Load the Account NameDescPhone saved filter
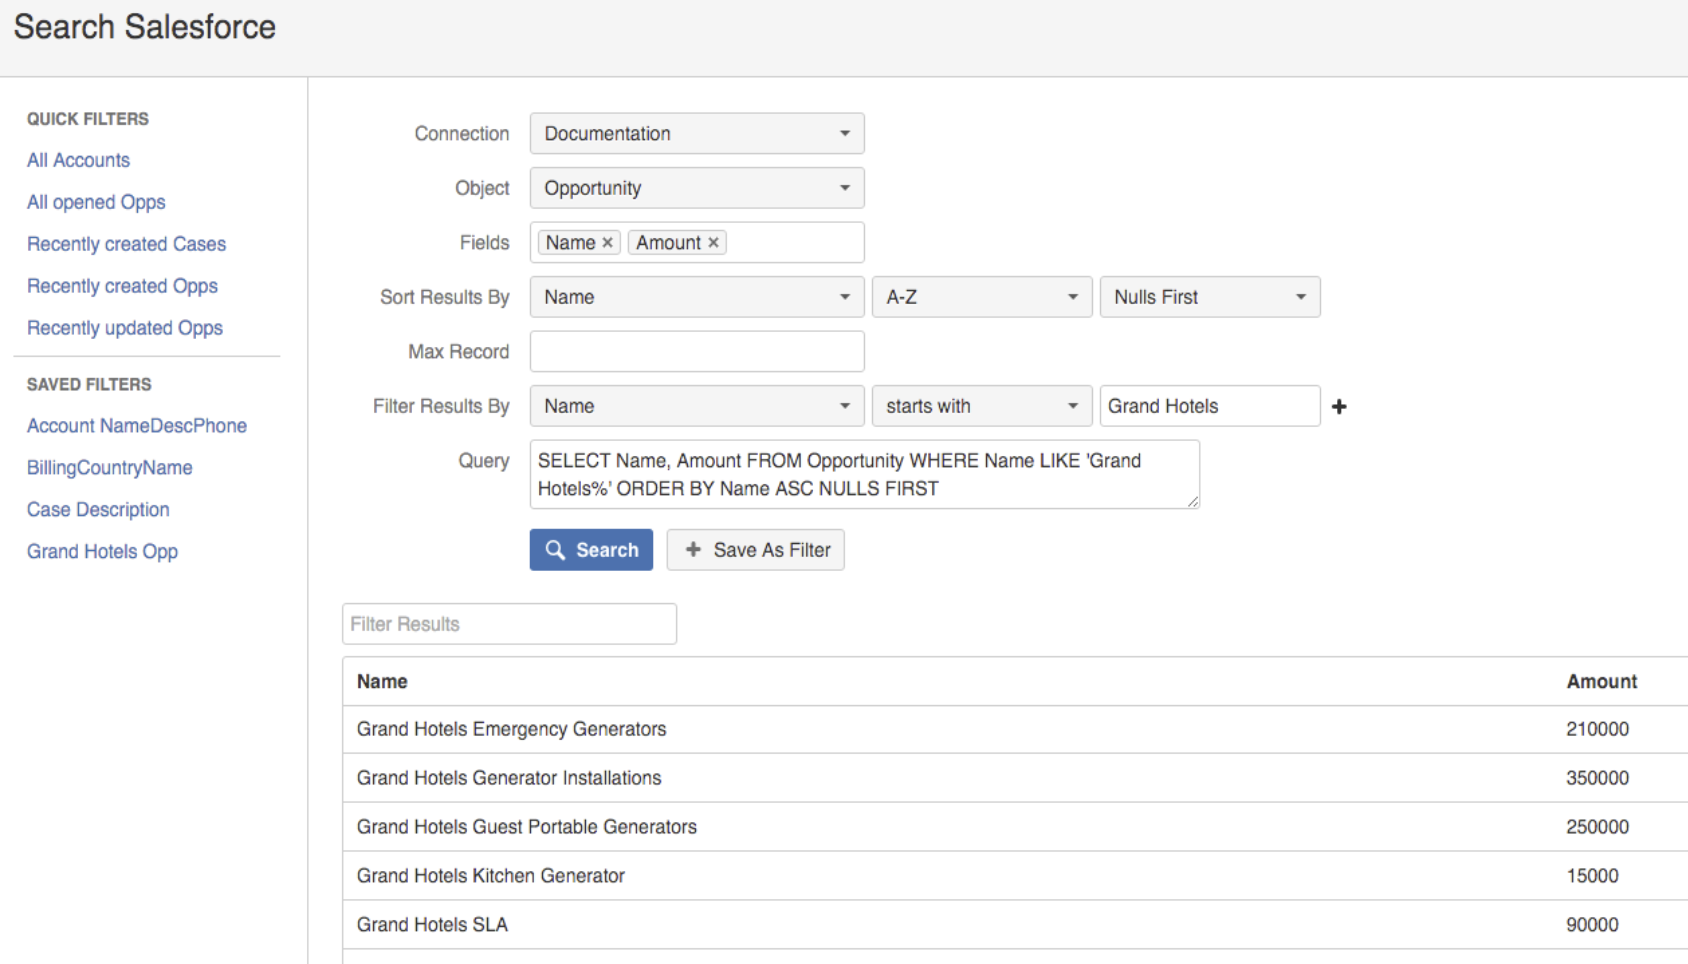Image resolution: width=1688 pixels, height=964 pixels. (137, 426)
